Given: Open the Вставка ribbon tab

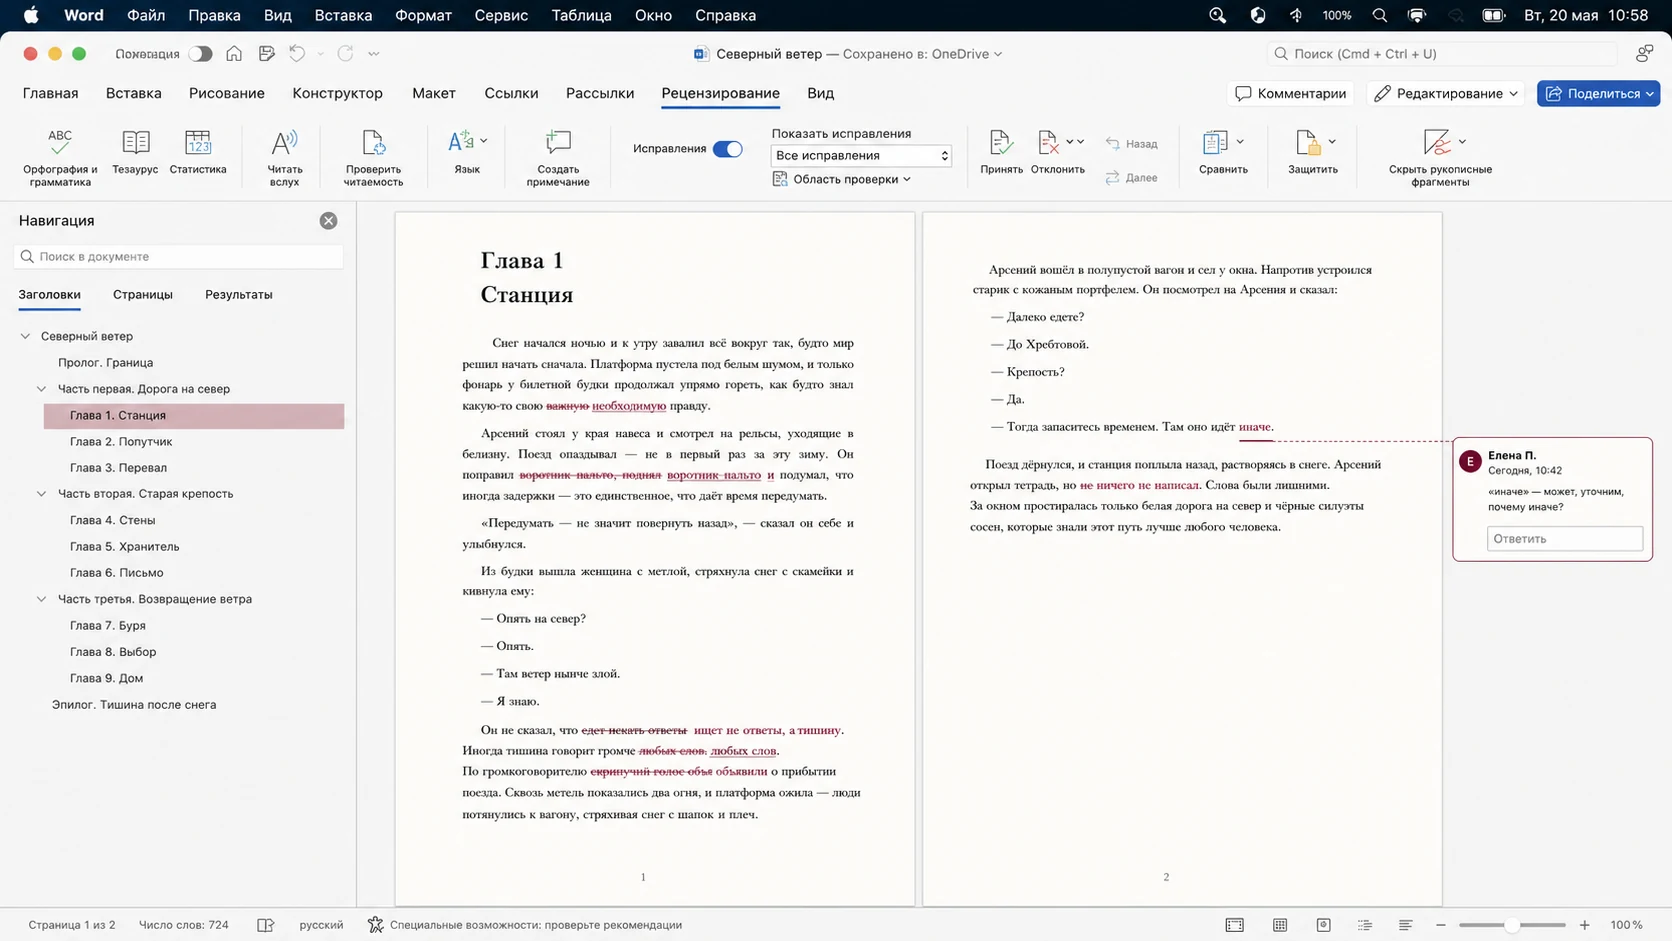Looking at the screenshot, I should (134, 93).
